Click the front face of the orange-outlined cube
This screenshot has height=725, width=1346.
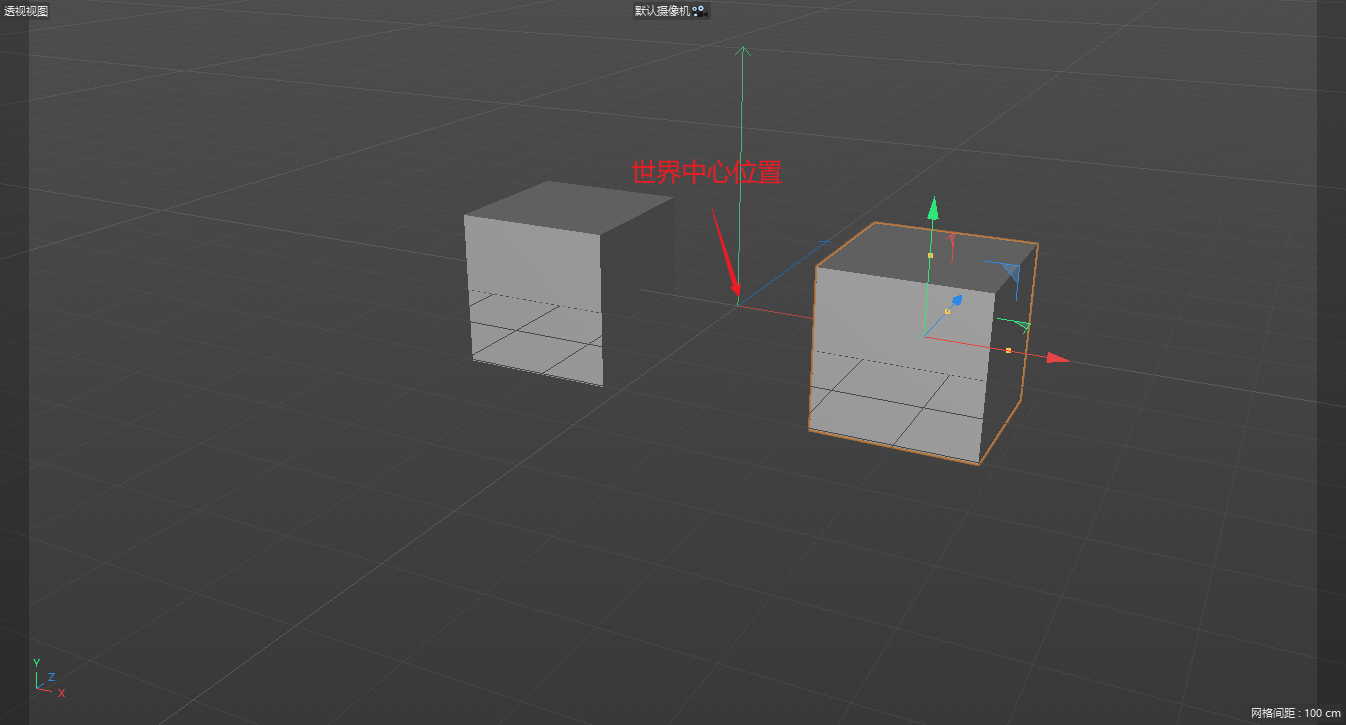tap(900, 370)
